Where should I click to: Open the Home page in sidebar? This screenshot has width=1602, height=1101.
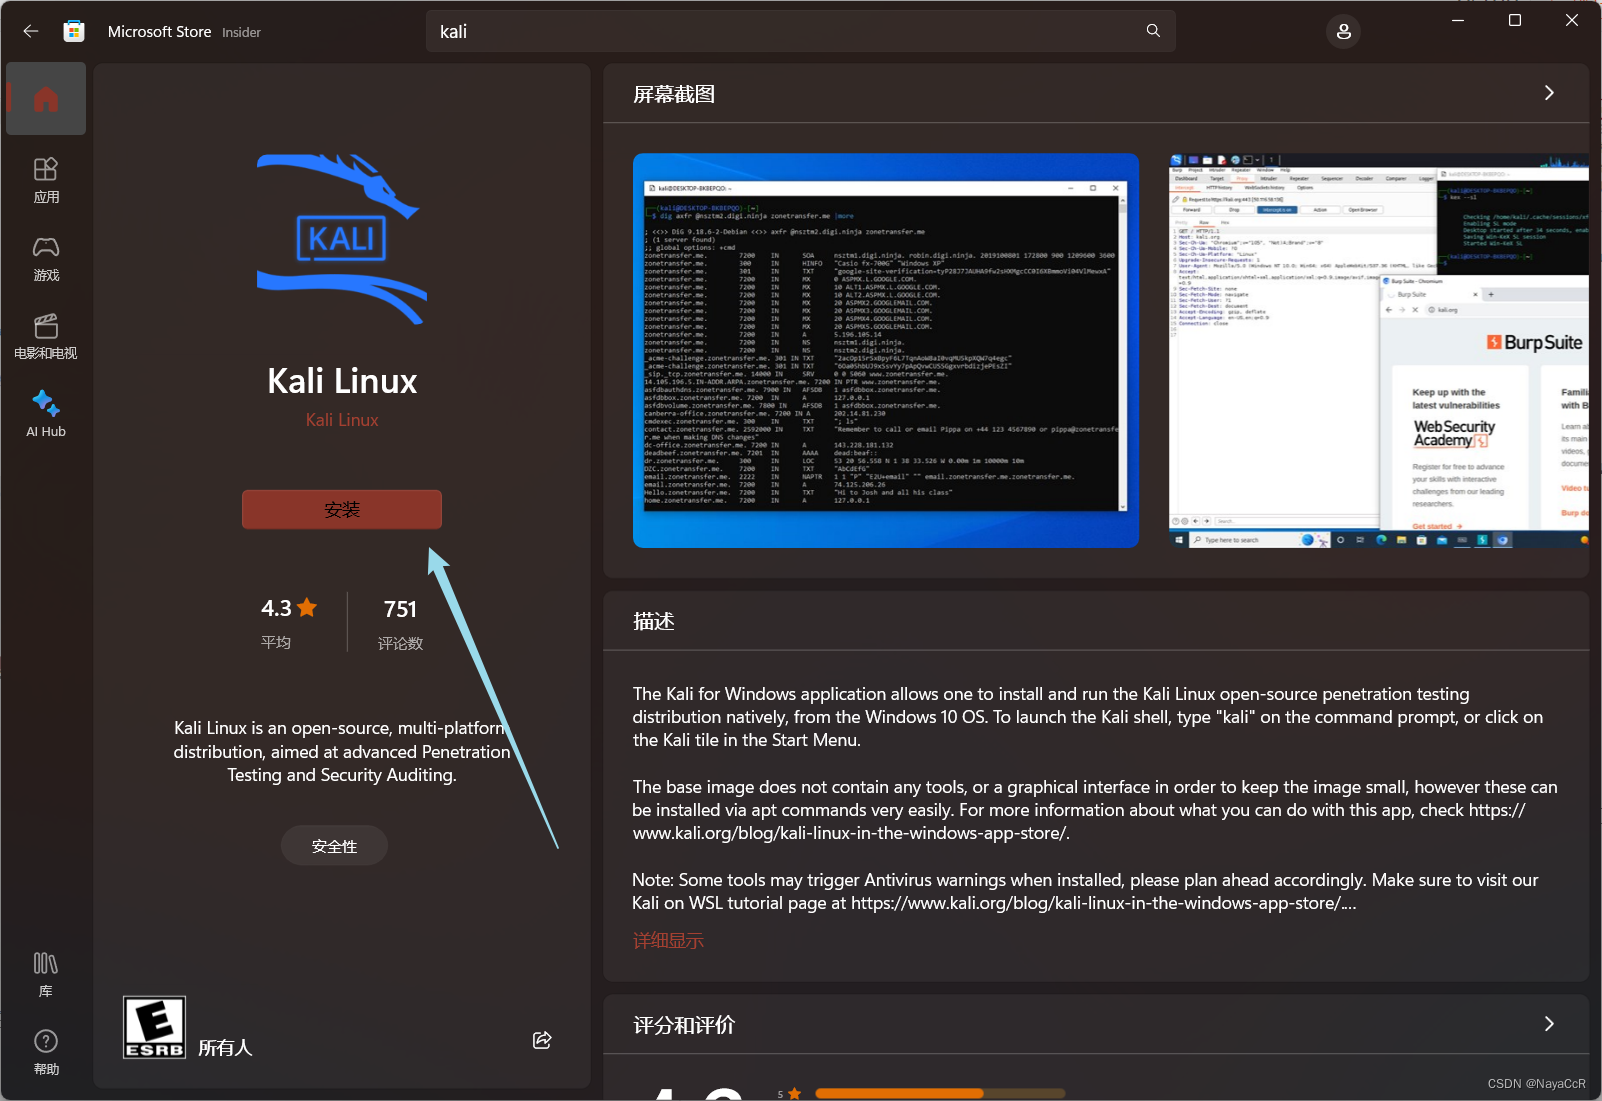pos(46,99)
